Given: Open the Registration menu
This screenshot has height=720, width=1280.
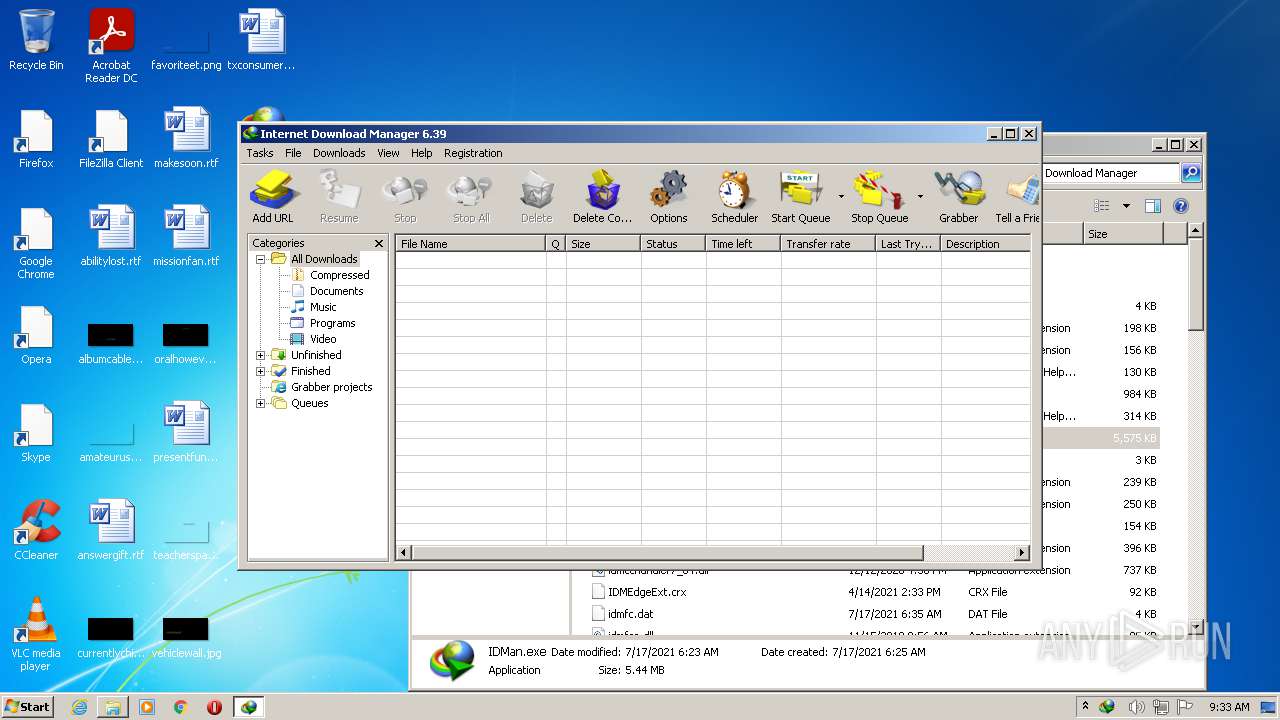Looking at the screenshot, I should 473,153.
